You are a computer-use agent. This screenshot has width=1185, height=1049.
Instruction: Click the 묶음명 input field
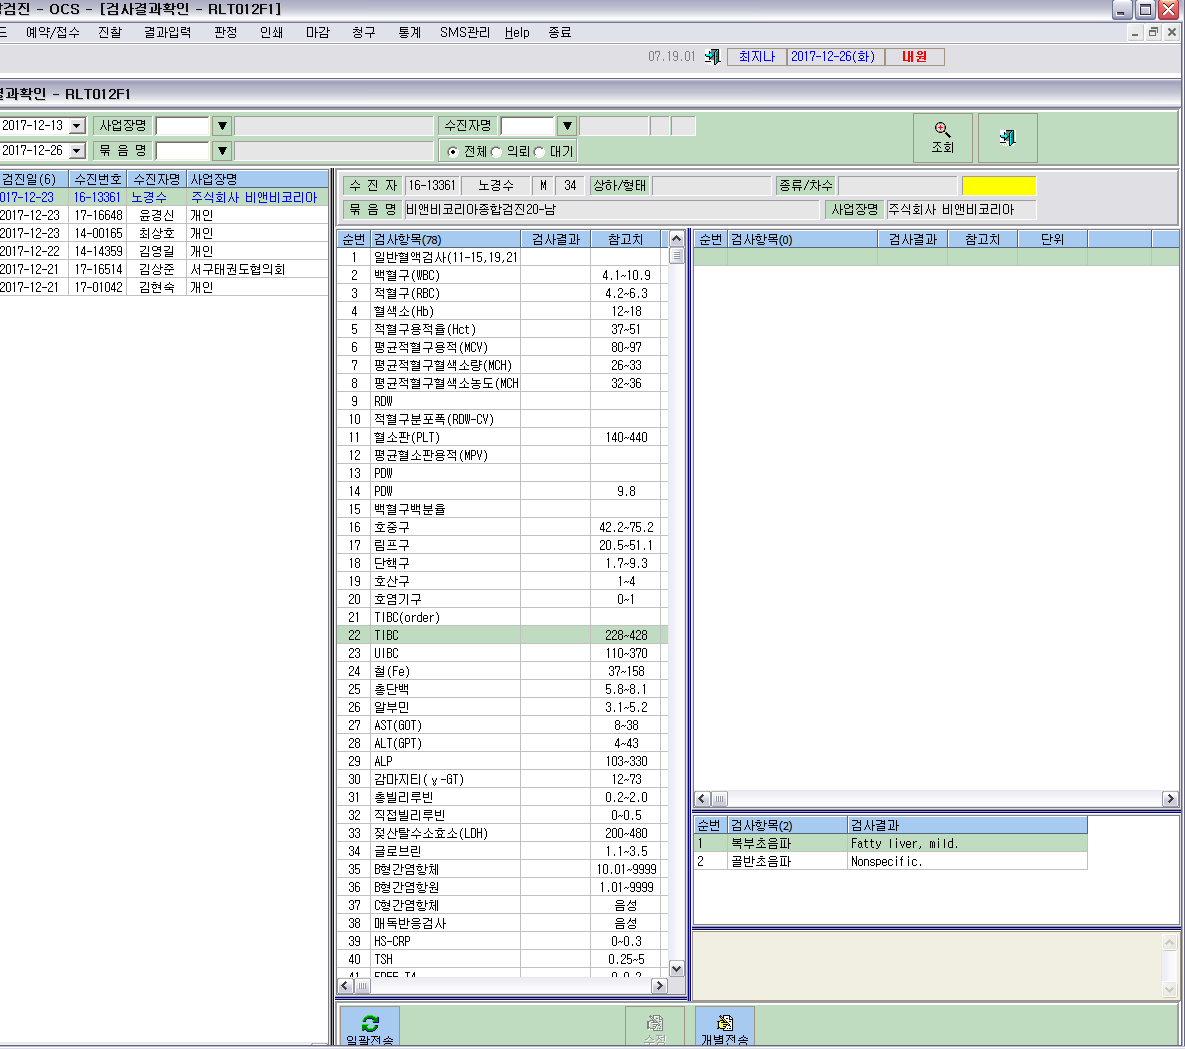coord(182,151)
